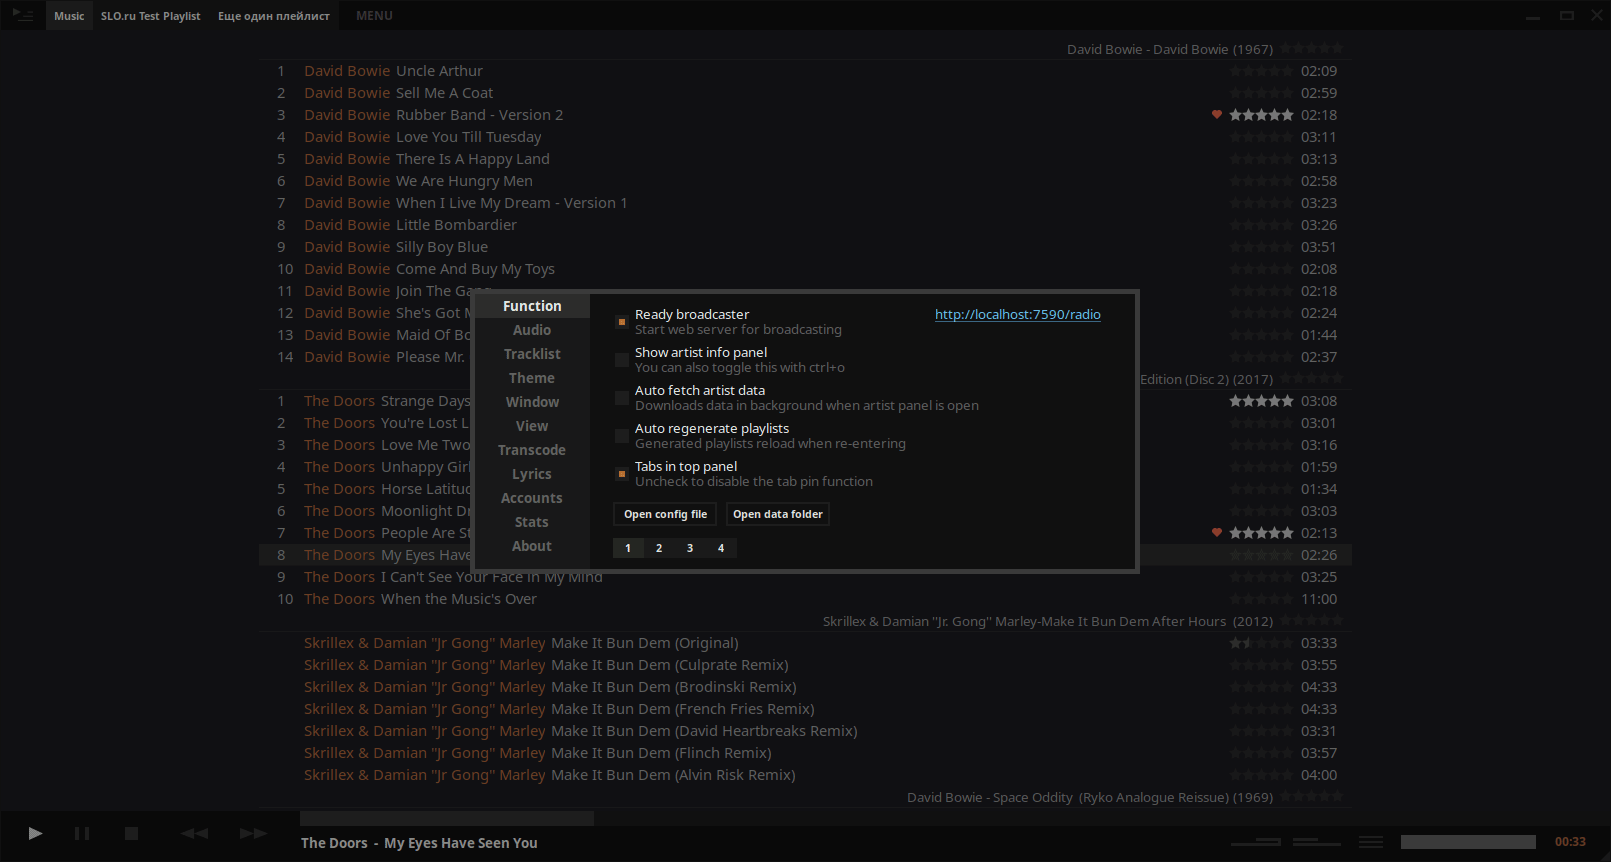The height and width of the screenshot is (862, 1611).
Task: Open the Window settings tab
Action: pyautogui.click(x=532, y=402)
